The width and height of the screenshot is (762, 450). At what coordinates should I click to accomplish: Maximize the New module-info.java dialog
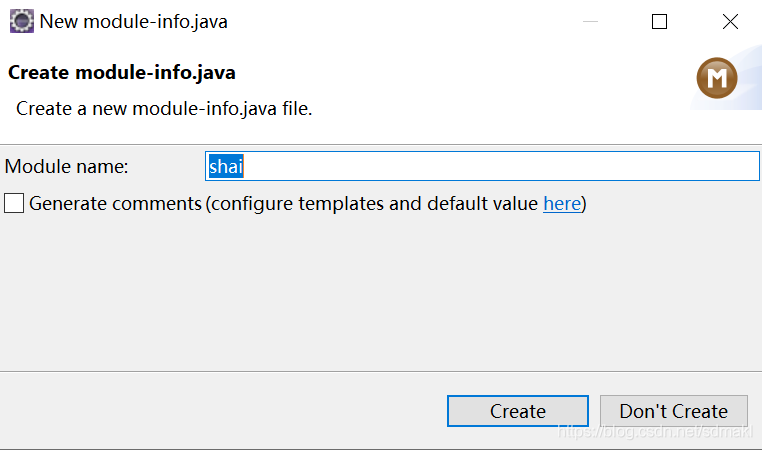click(x=659, y=21)
